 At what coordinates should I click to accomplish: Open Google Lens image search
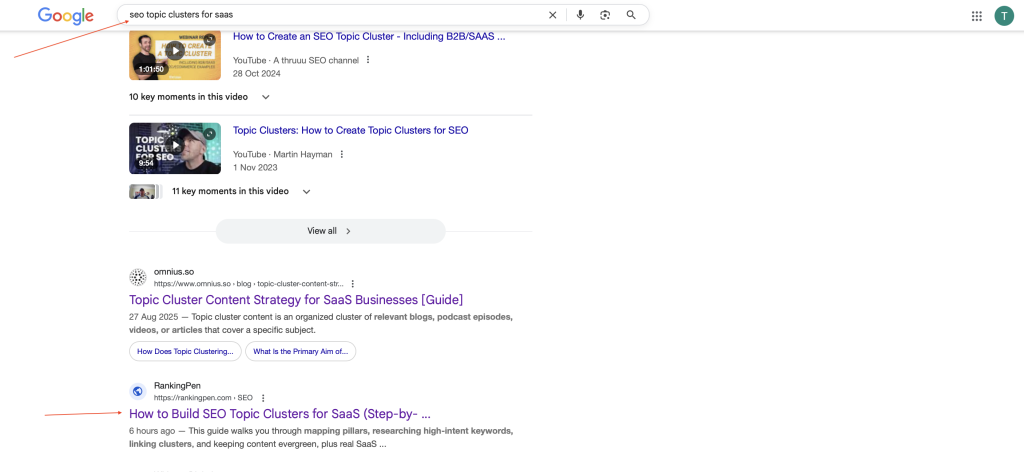[605, 15]
